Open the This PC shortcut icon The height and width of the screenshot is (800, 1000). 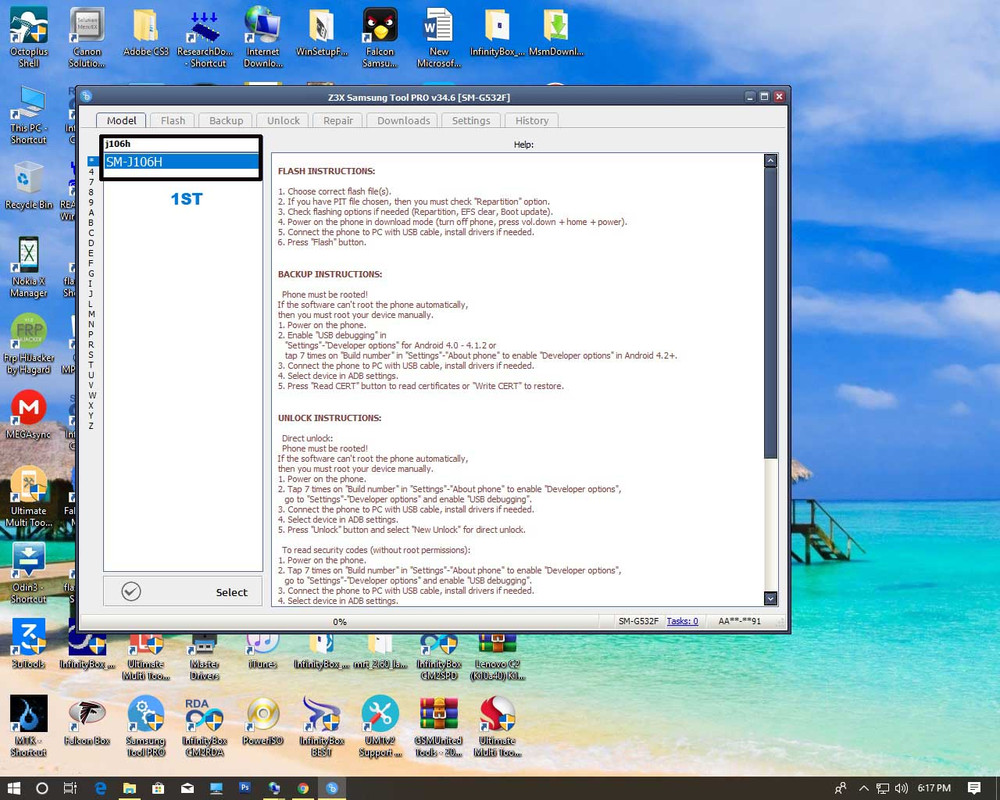pos(29,115)
